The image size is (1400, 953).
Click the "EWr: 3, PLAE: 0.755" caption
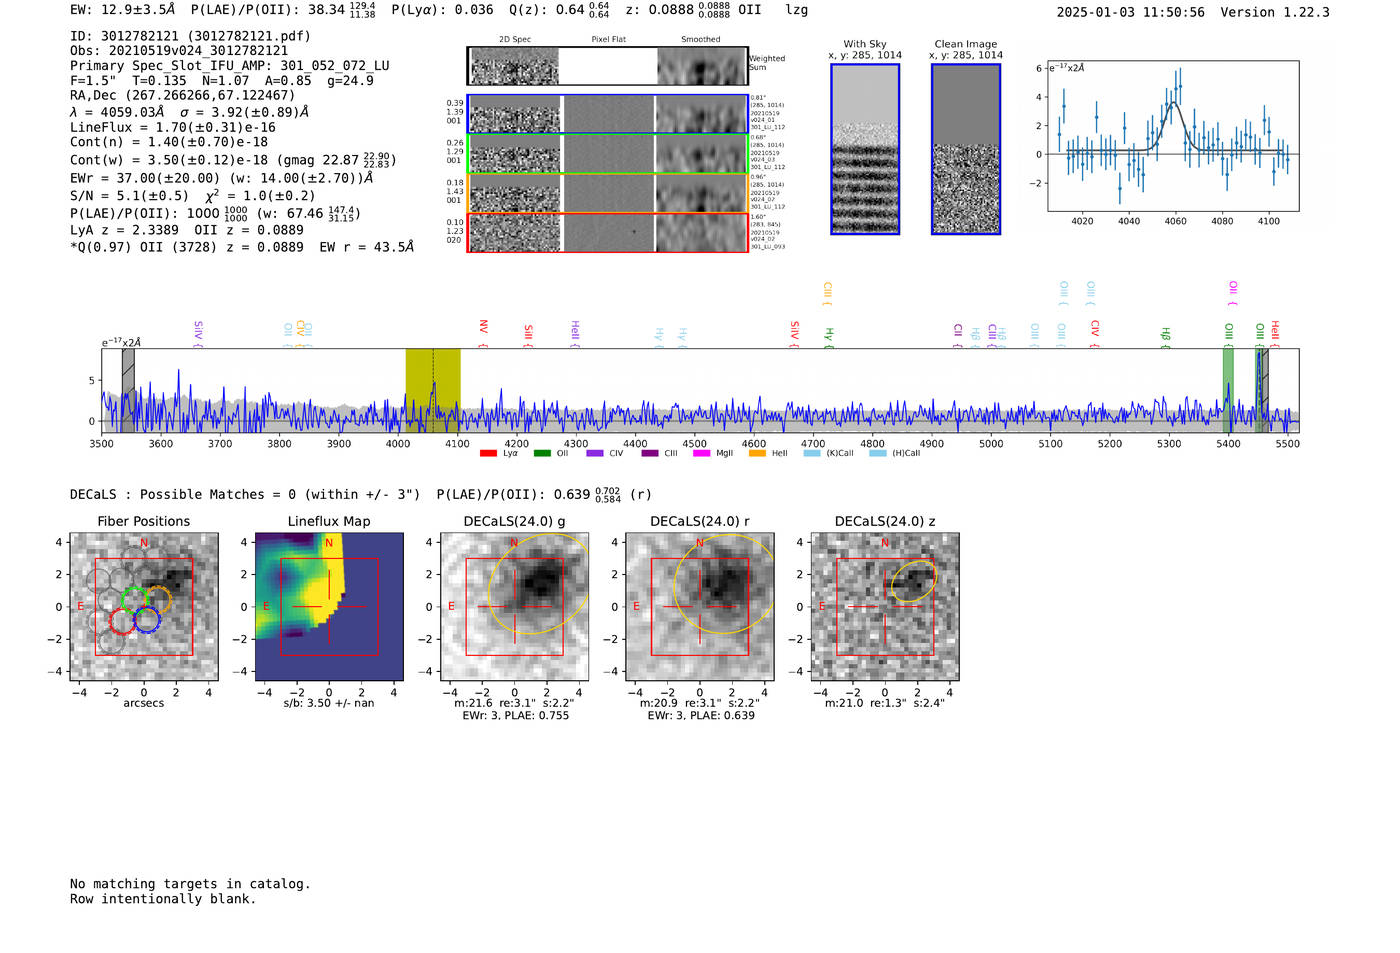coord(515,715)
